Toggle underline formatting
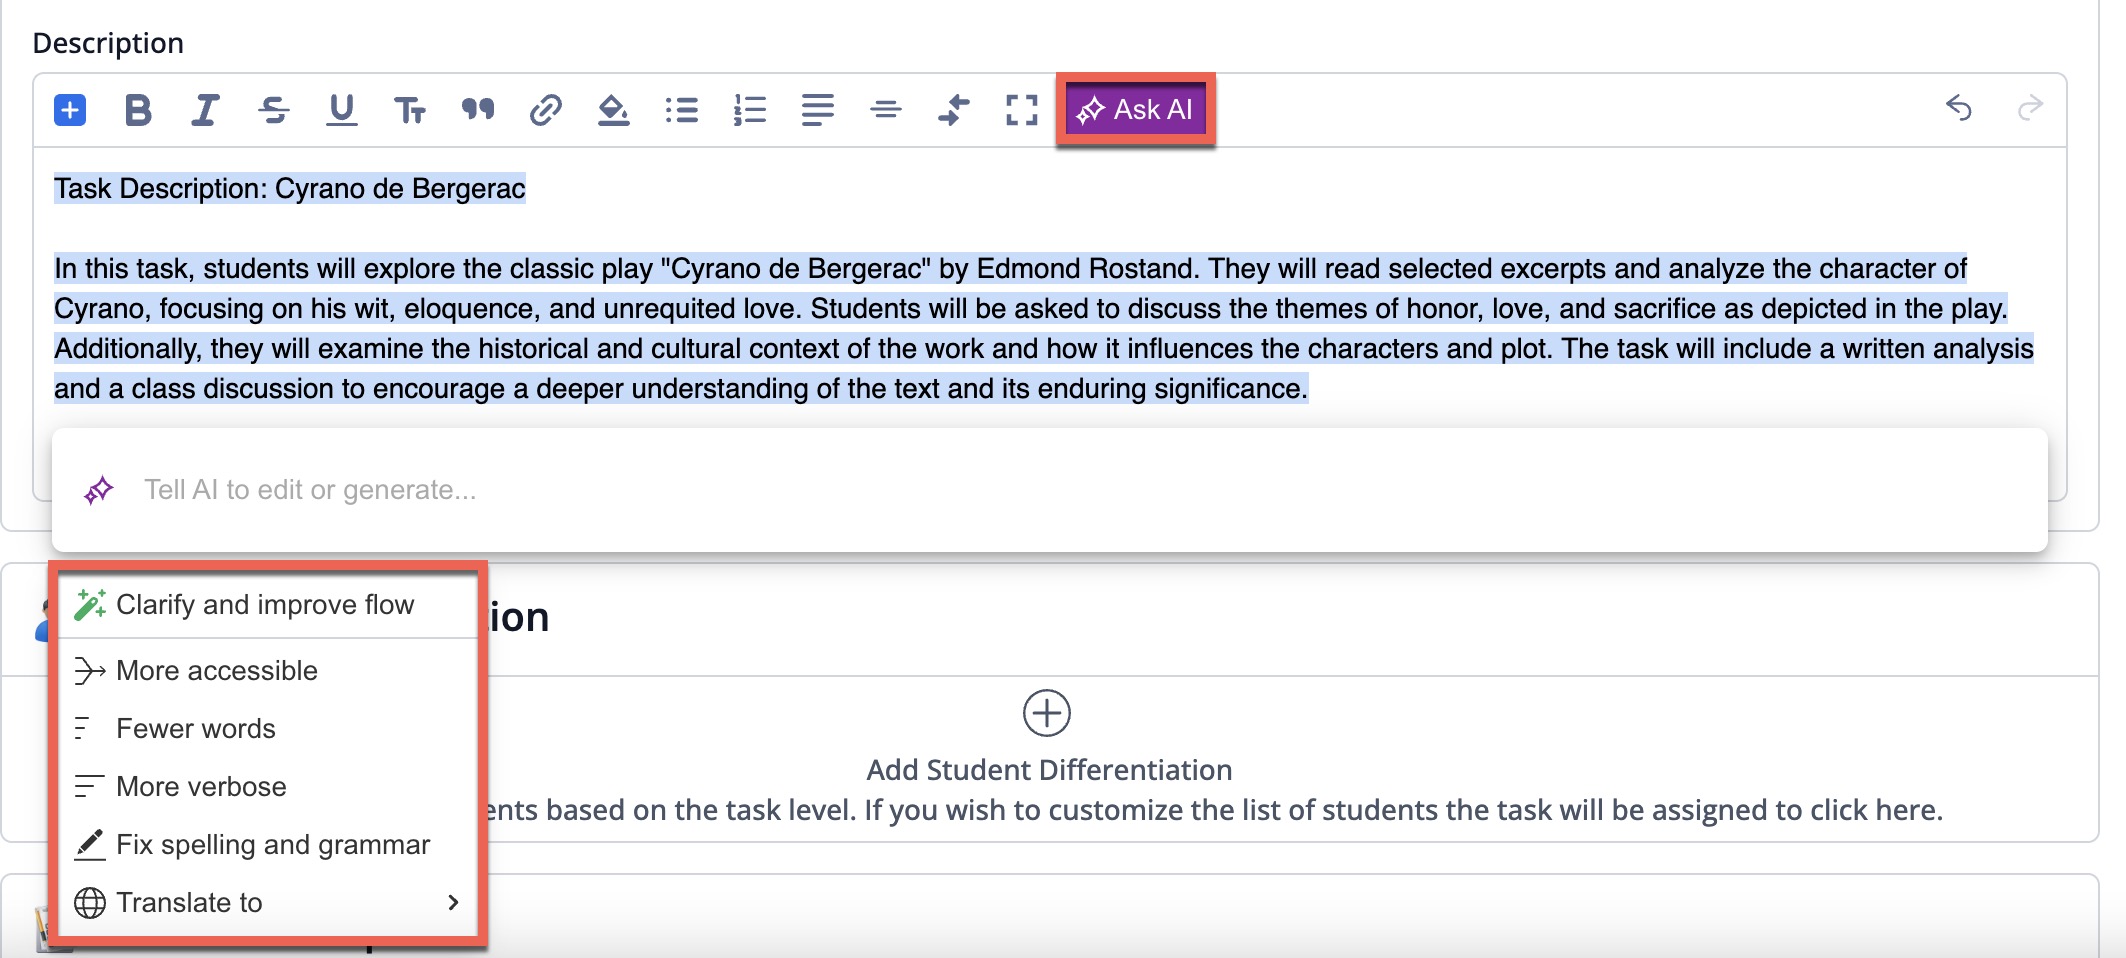Screen dimensions: 2126x958 point(341,110)
